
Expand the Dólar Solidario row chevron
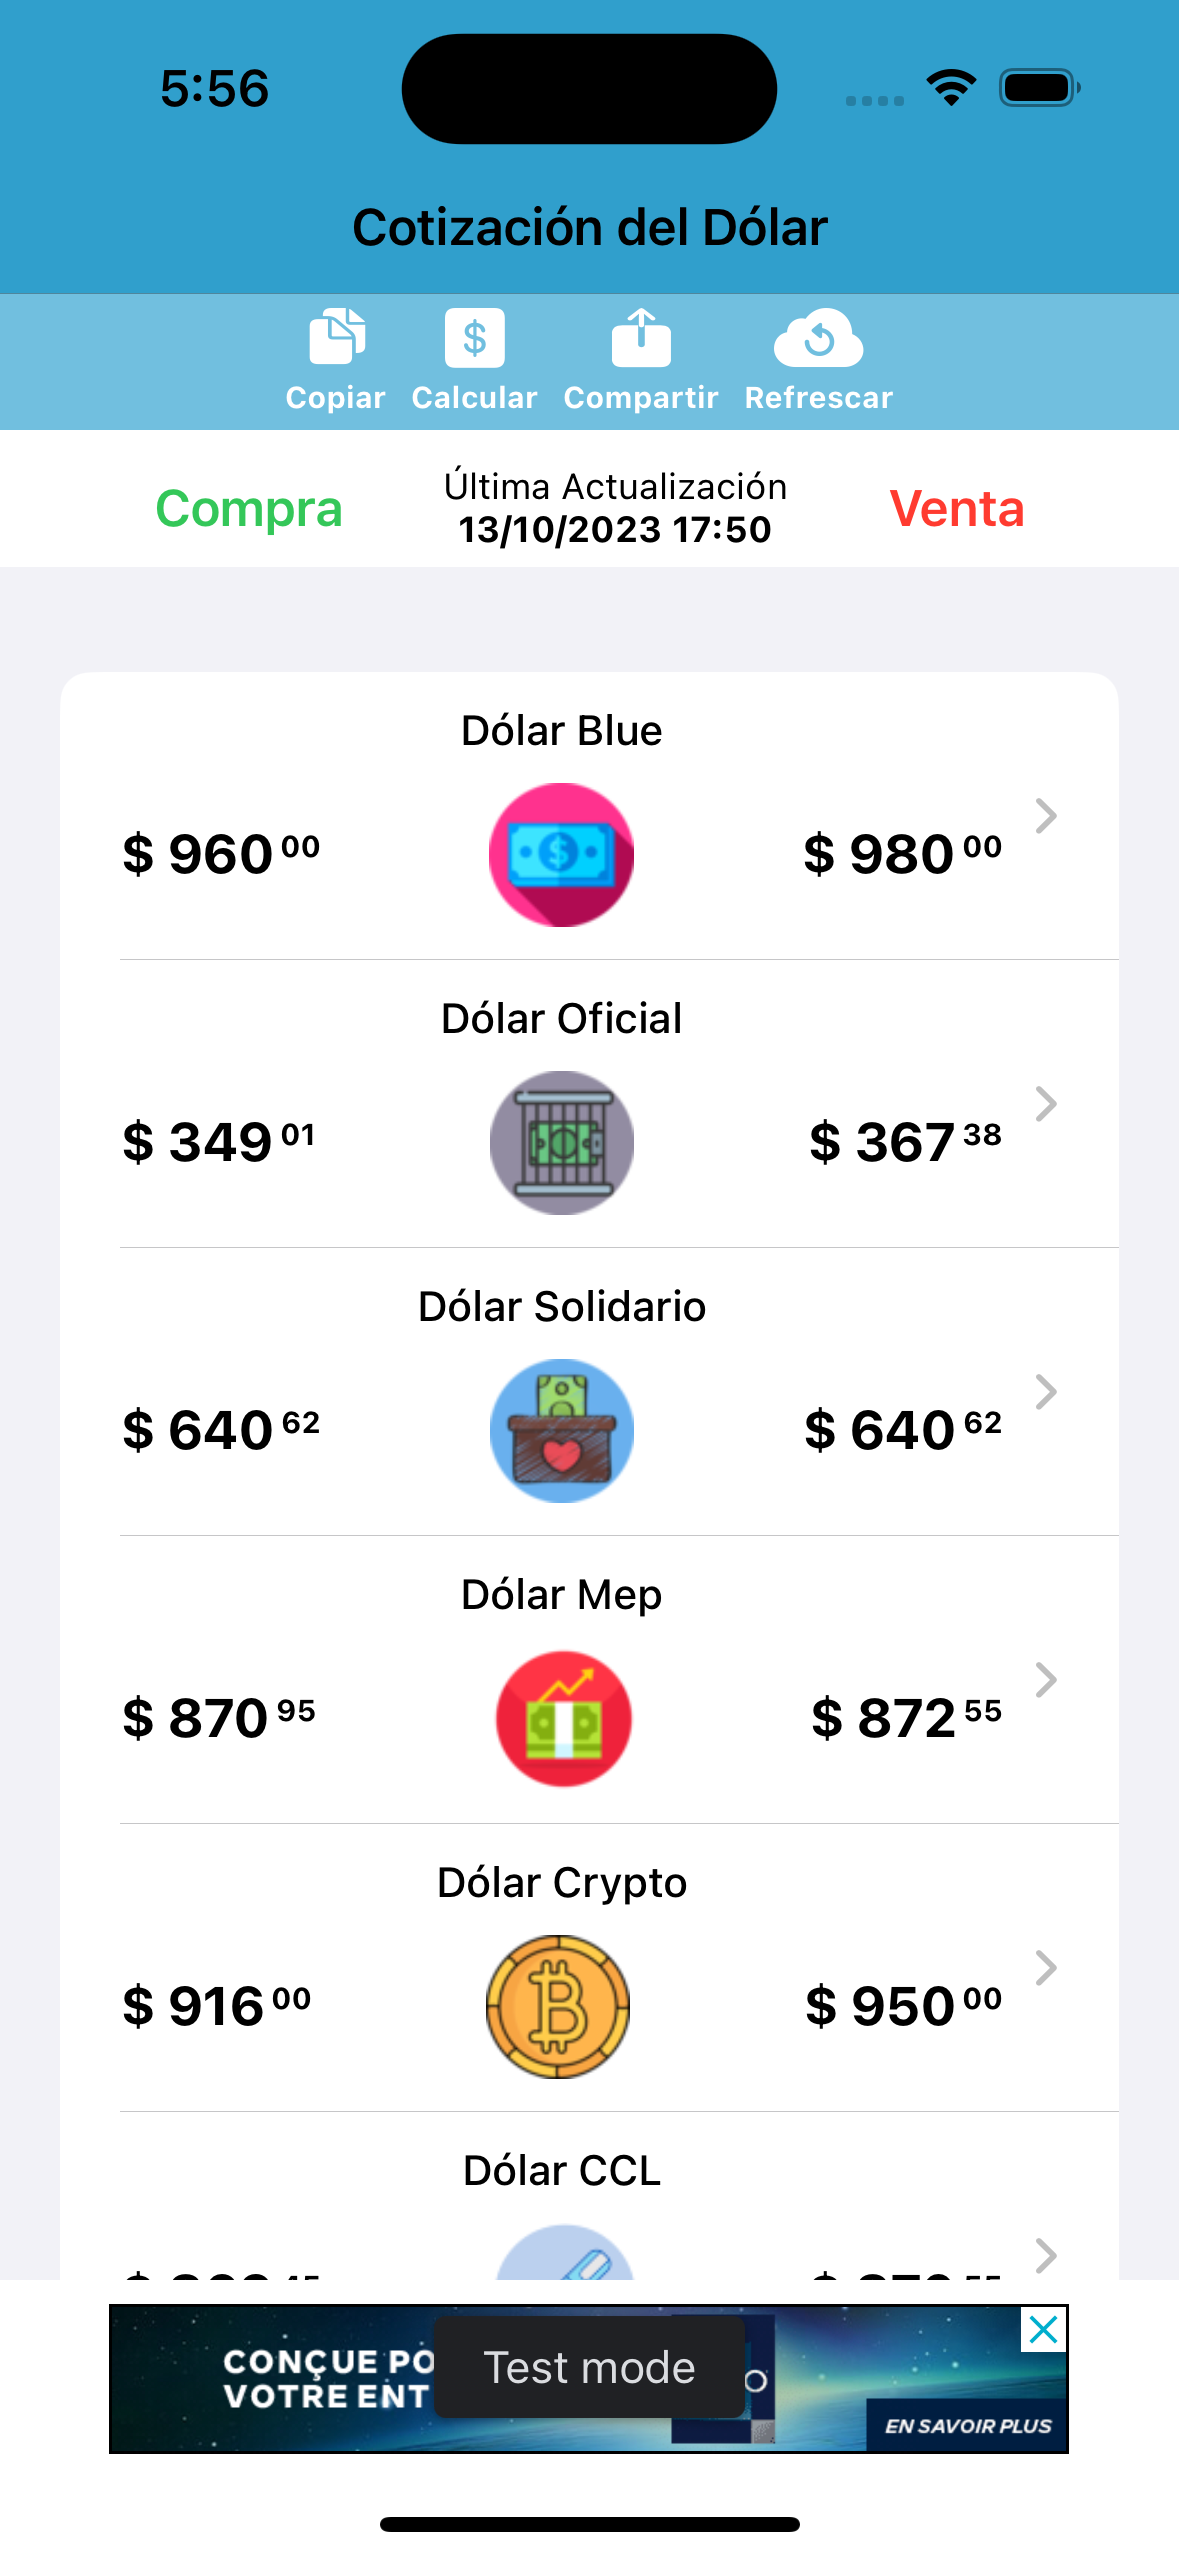click(1046, 1392)
